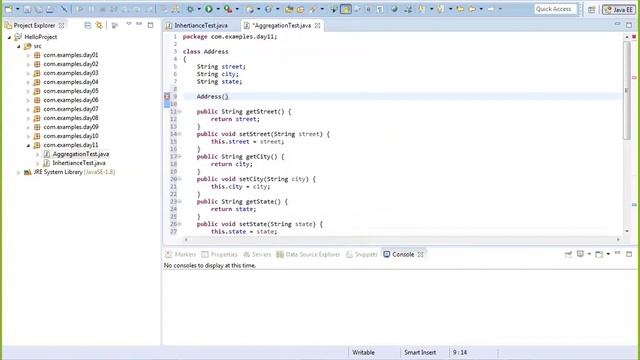Switch to the InhertianceTest.java editor tab

(x=200, y=25)
